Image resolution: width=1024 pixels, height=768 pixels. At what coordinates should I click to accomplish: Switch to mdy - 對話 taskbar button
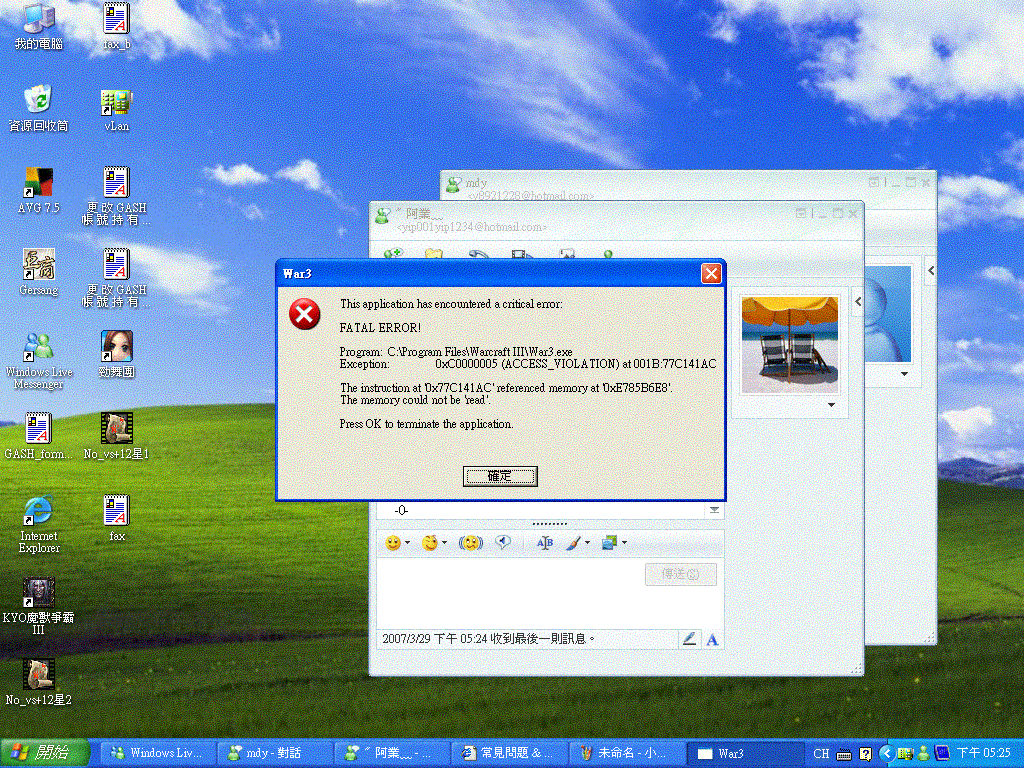pos(274,753)
